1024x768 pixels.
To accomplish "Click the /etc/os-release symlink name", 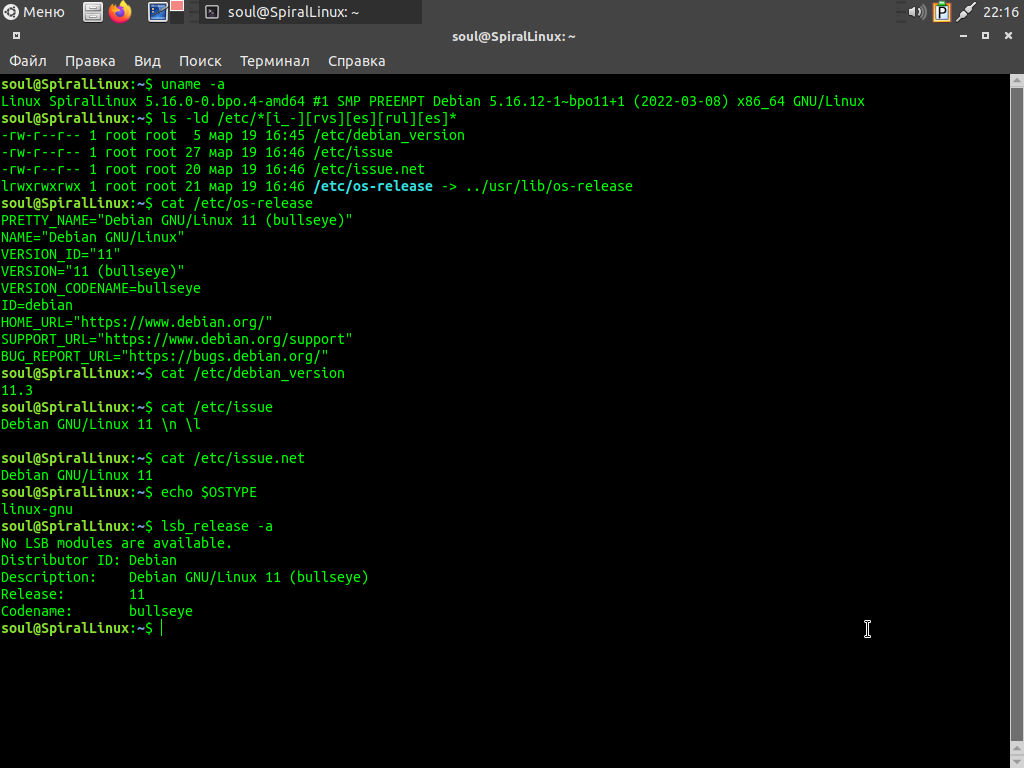I will tap(373, 186).
